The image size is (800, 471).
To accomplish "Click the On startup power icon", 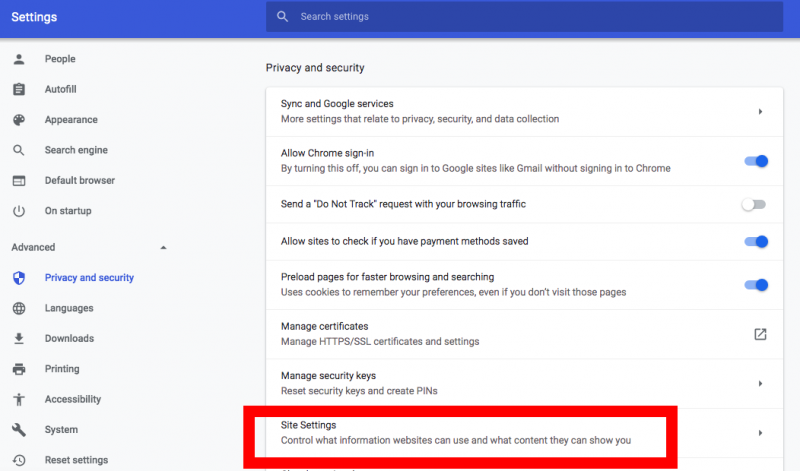I will 19,211.
